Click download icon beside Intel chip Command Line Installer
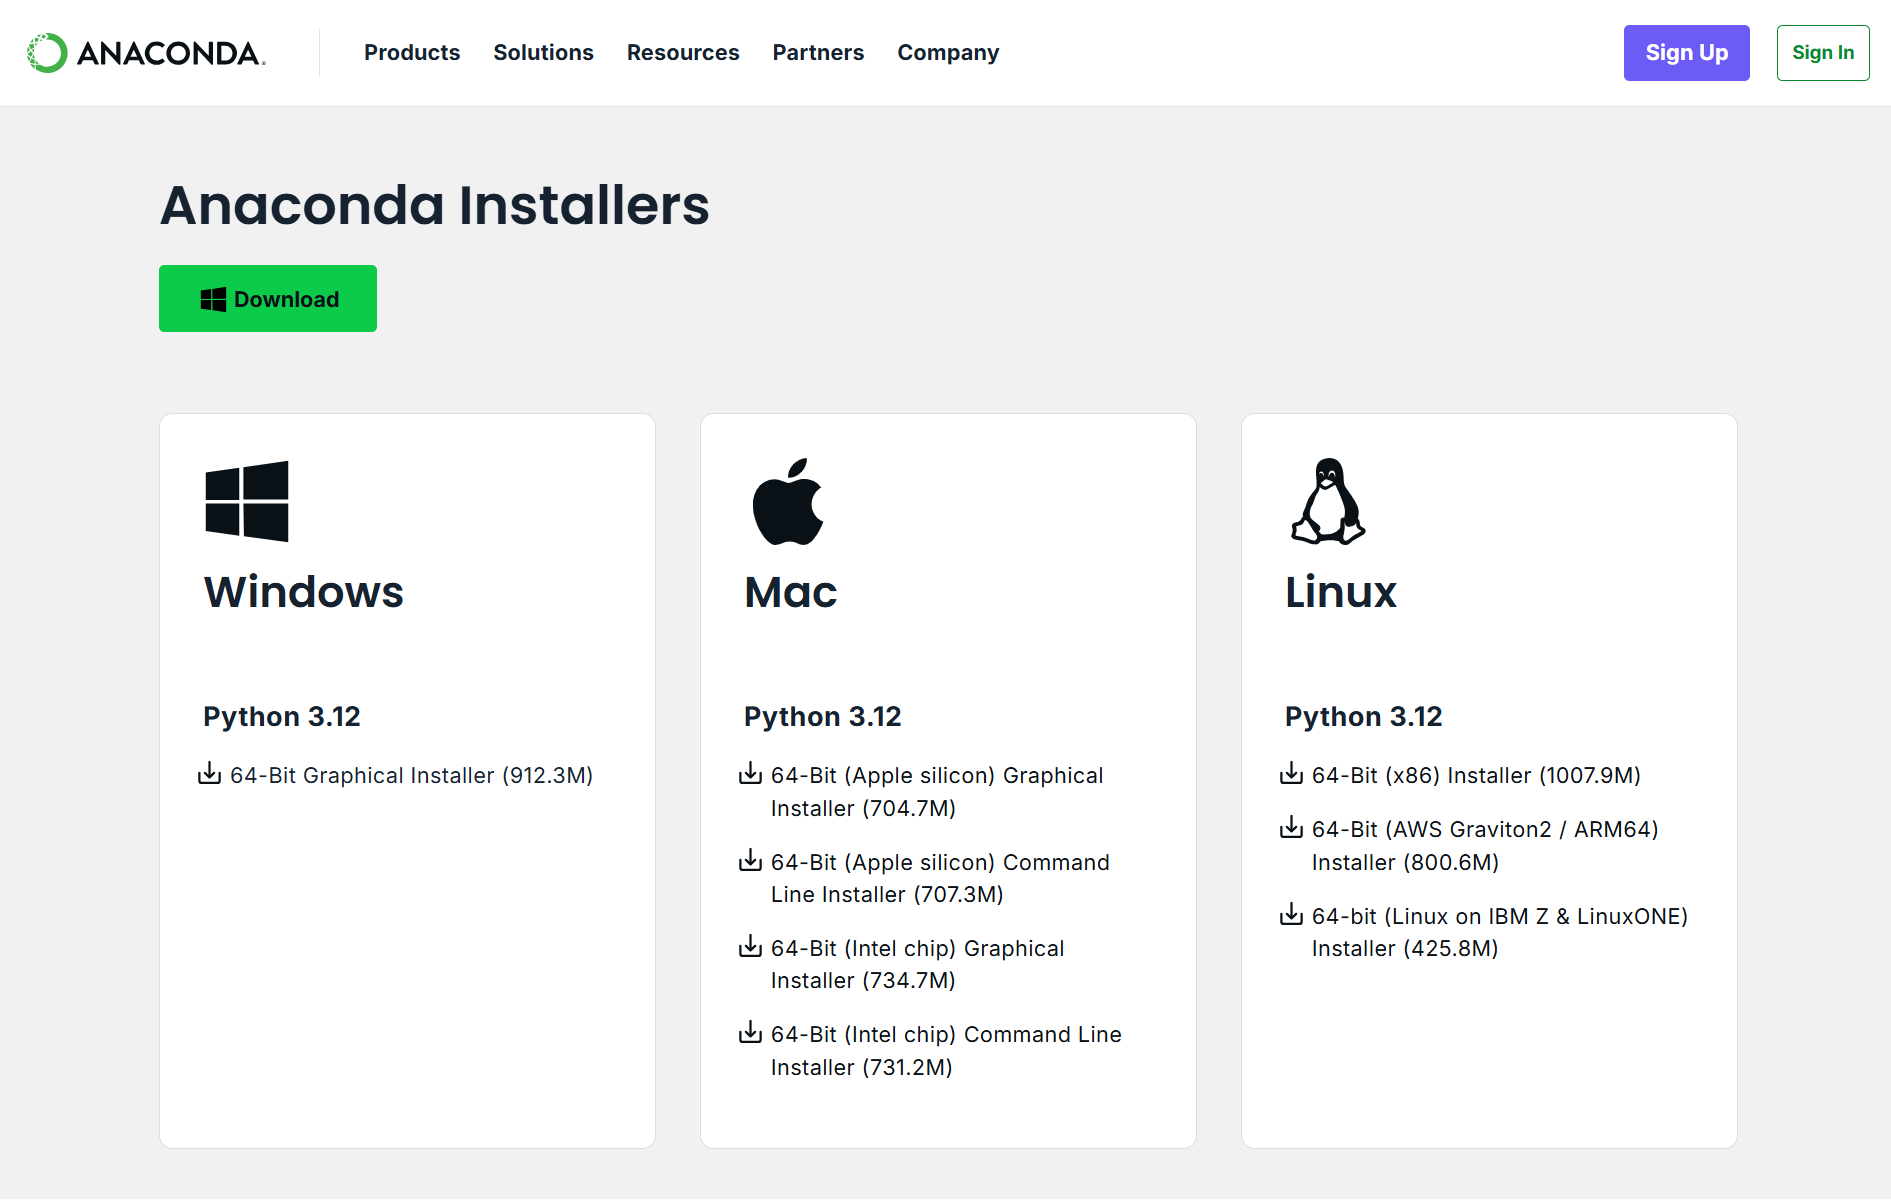 [750, 1032]
